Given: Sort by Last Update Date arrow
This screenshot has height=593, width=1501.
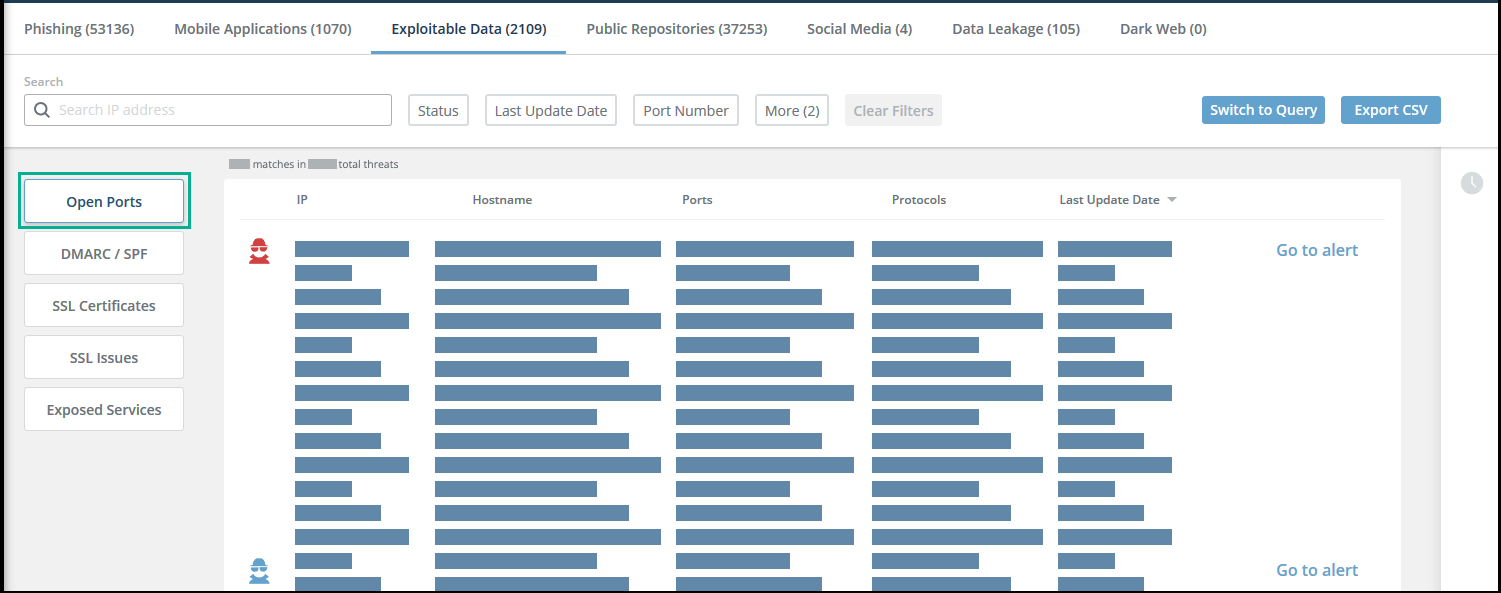Looking at the screenshot, I should click(x=1172, y=200).
